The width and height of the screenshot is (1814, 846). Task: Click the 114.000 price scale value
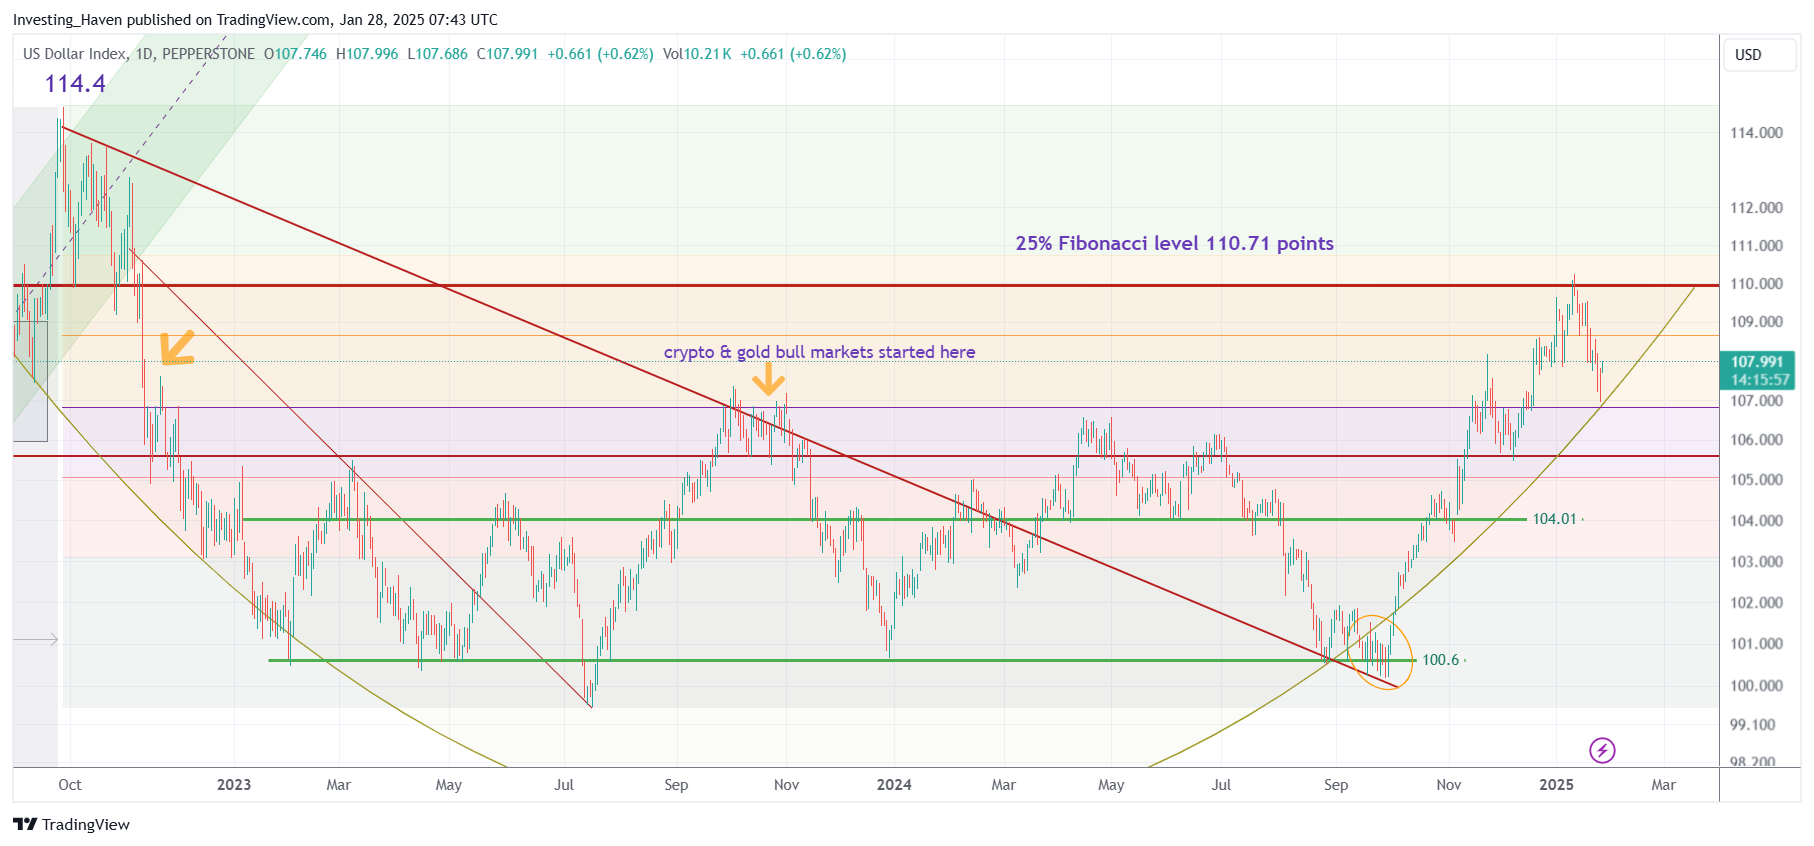(x=1756, y=133)
